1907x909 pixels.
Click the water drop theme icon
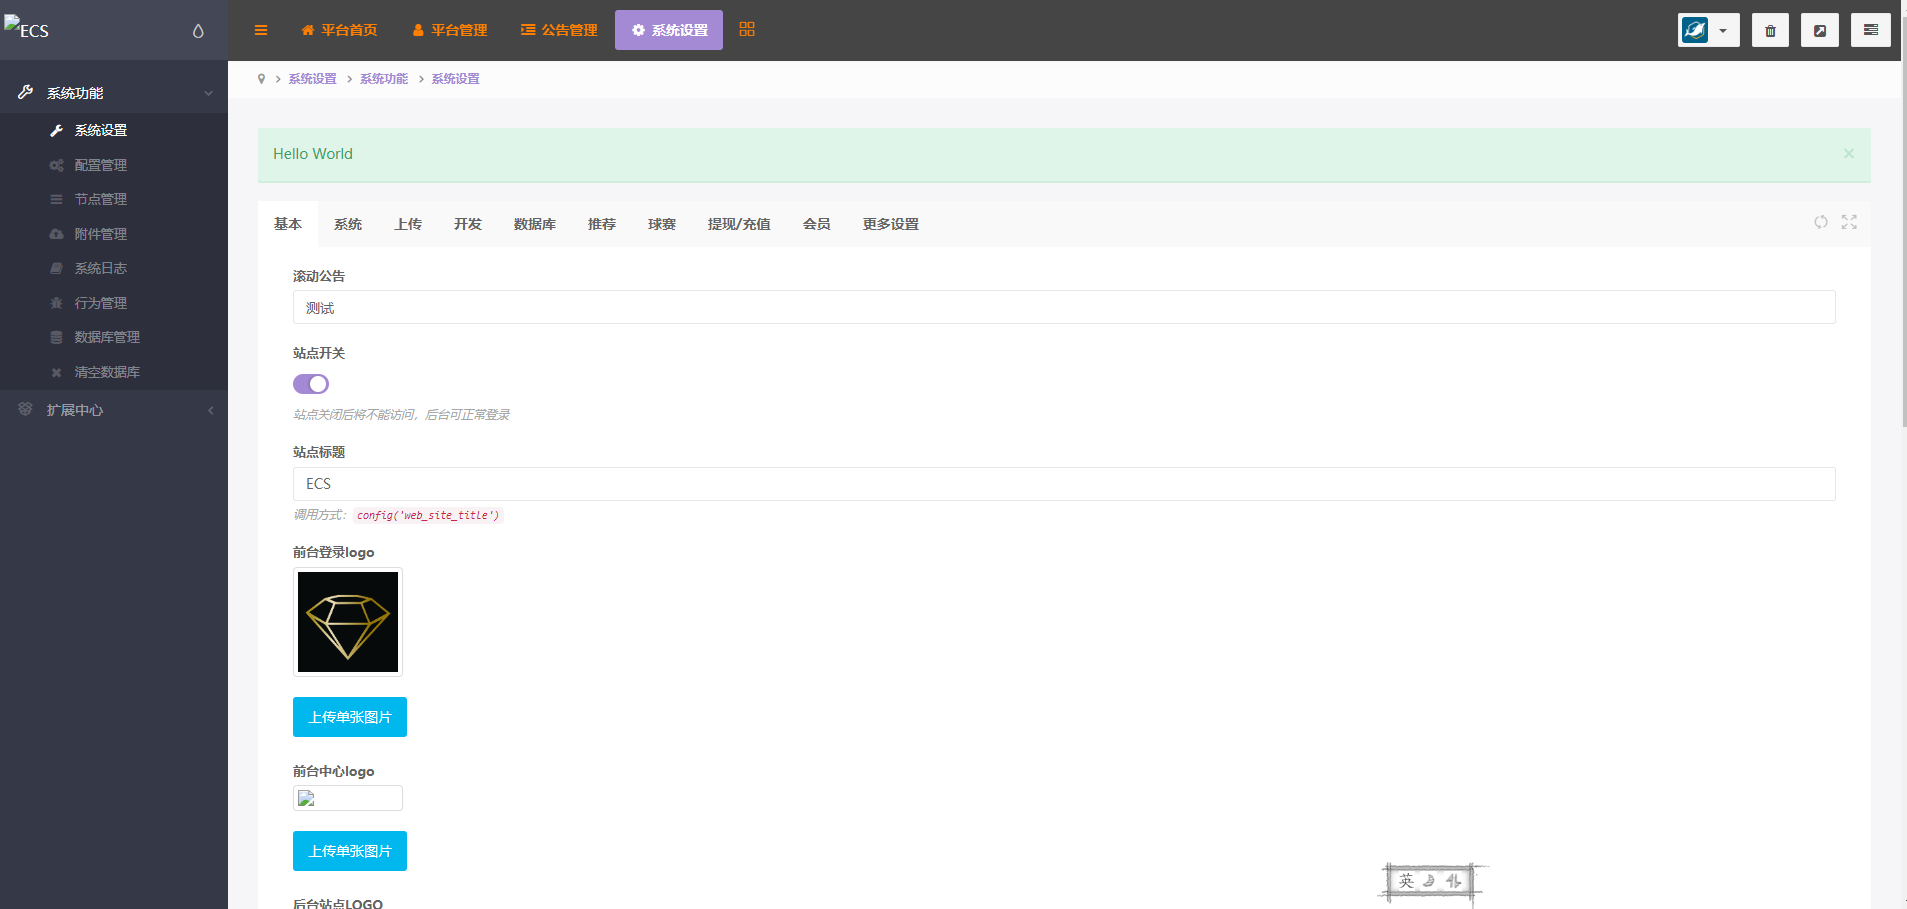[x=198, y=31]
